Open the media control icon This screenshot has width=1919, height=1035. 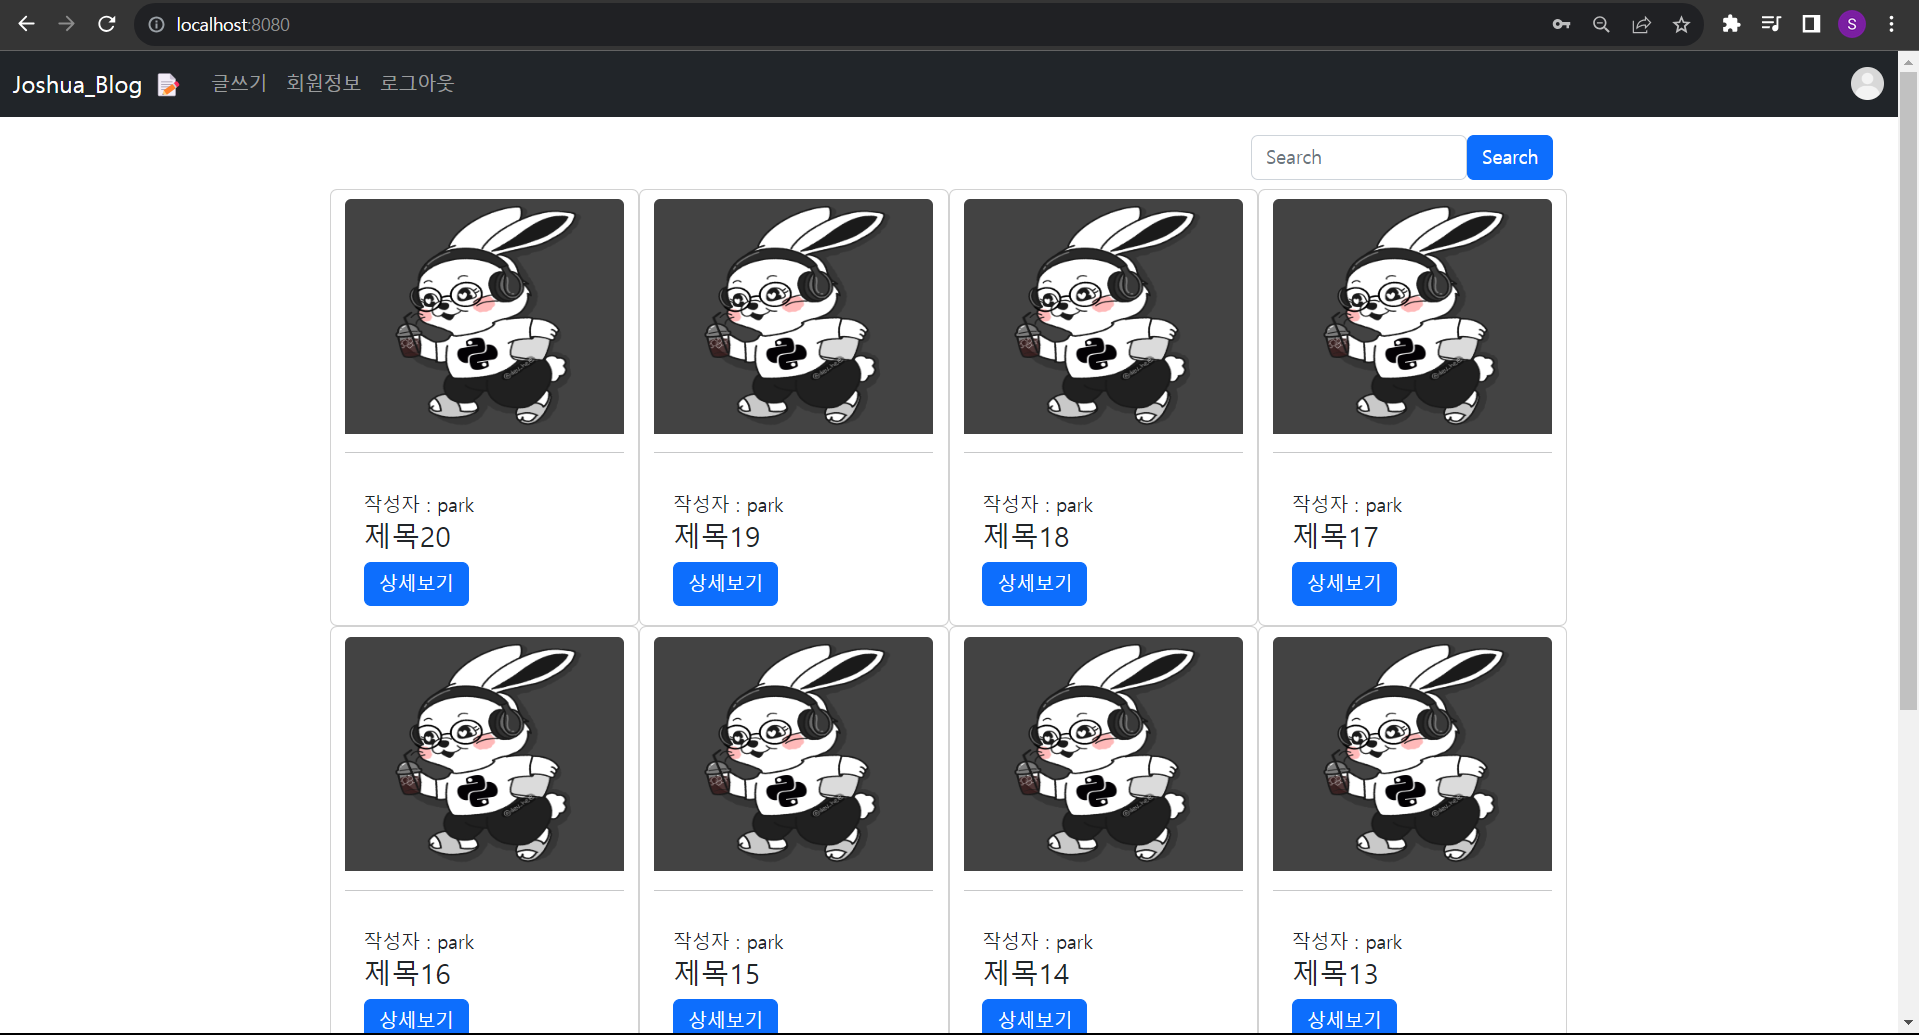point(1771,24)
